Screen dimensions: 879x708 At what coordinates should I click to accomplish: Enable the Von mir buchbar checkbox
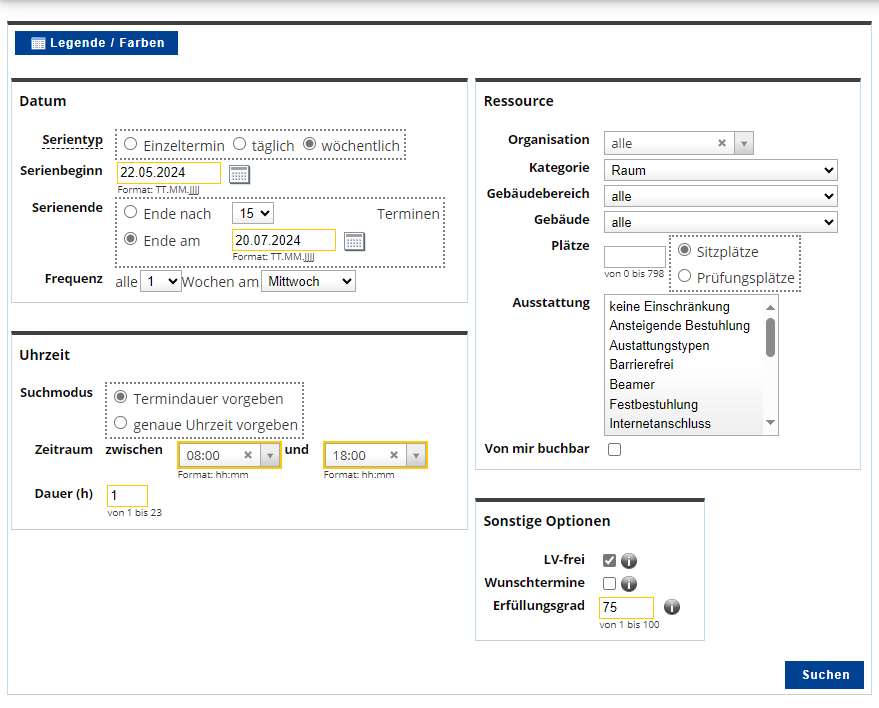click(614, 449)
